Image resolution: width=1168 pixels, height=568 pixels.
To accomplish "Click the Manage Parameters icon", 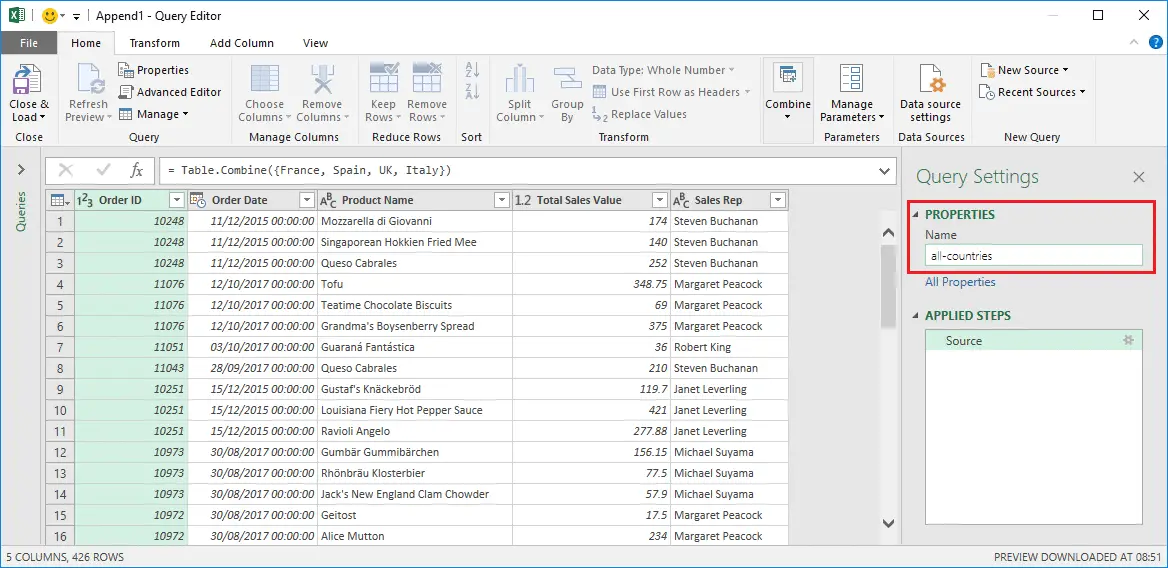I will pyautogui.click(x=851, y=80).
